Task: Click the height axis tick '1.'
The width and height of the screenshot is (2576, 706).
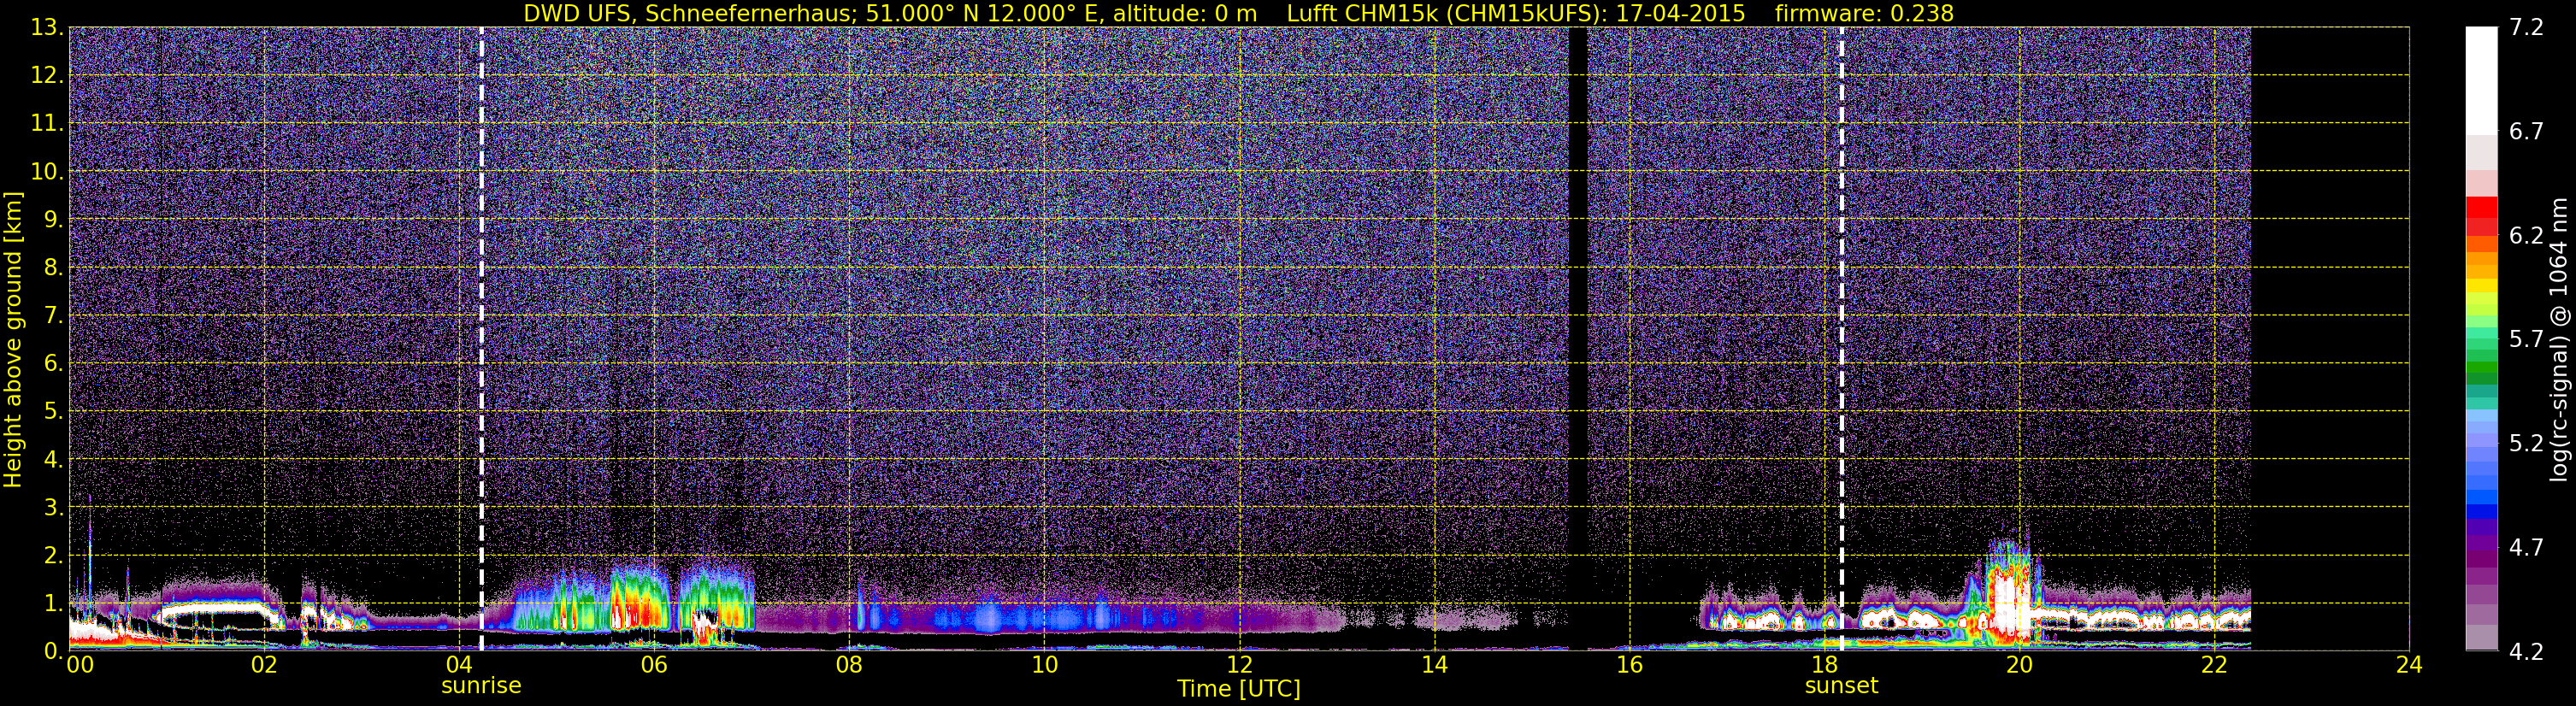Action: [x=52, y=603]
